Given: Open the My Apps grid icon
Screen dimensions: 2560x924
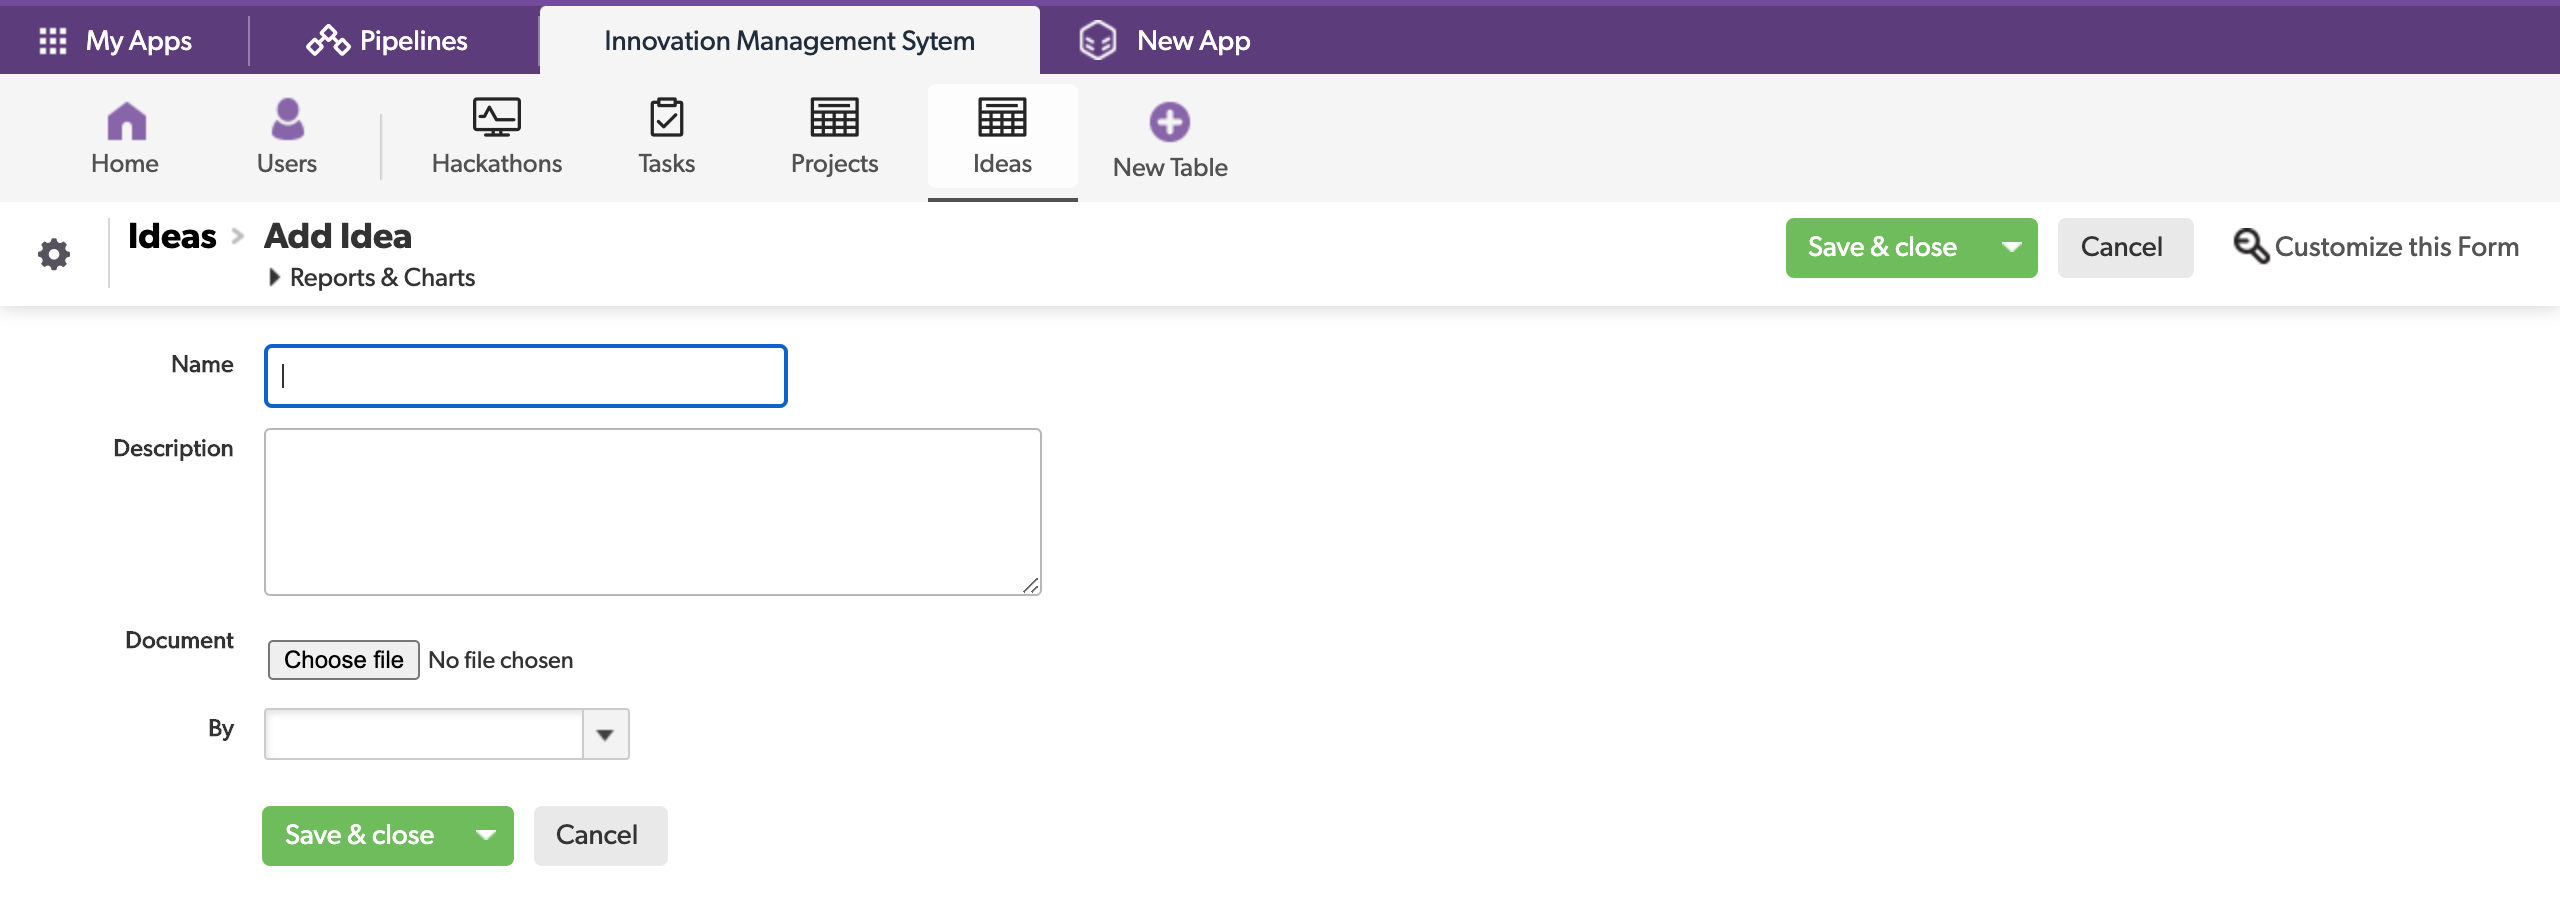Looking at the screenshot, I should (52, 41).
